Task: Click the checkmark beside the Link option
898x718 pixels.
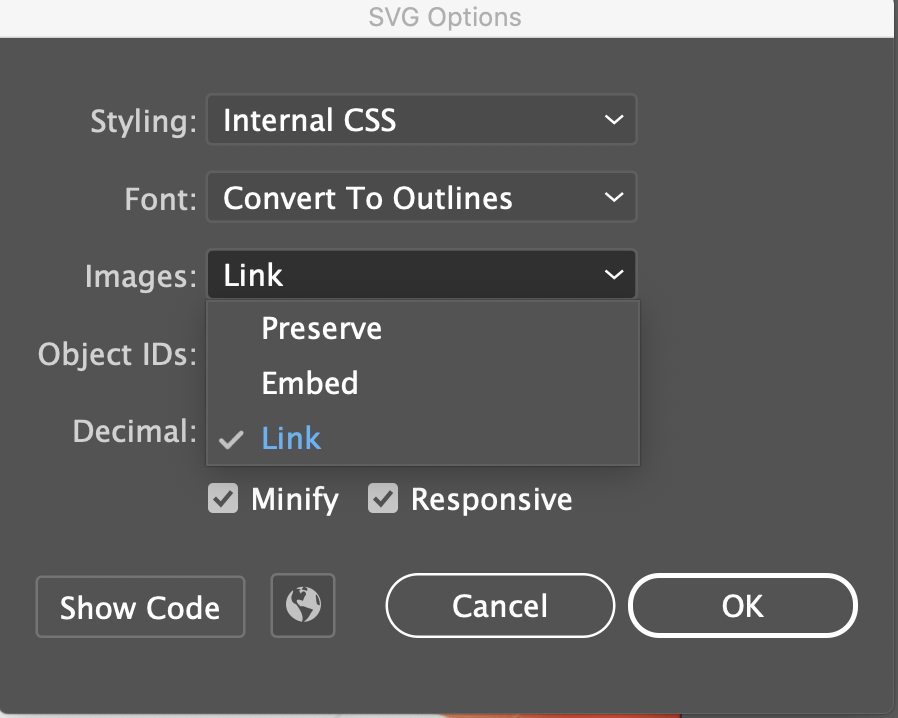Action: click(x=232, y=437)
